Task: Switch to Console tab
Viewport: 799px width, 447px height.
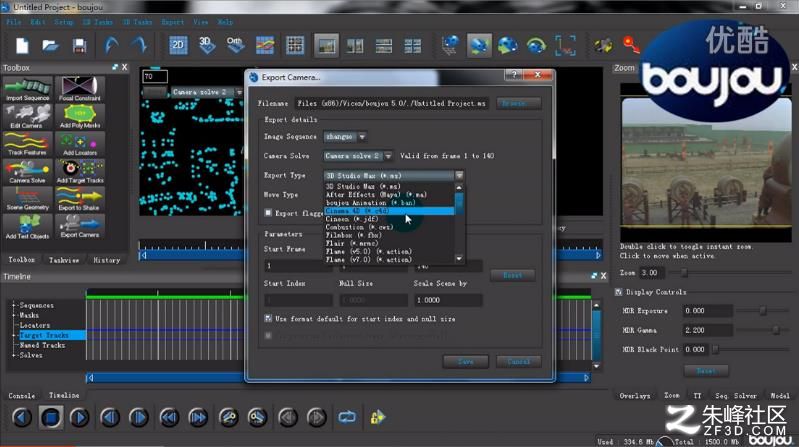Action: click(x=21, y=396)
